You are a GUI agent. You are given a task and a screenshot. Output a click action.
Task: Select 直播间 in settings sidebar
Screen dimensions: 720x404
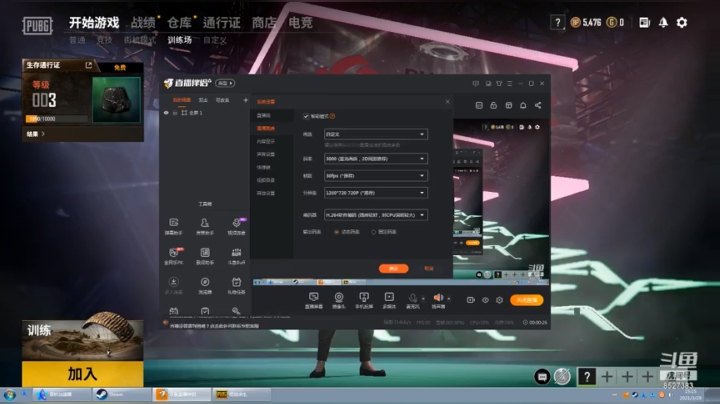click(x=264, y=115)
